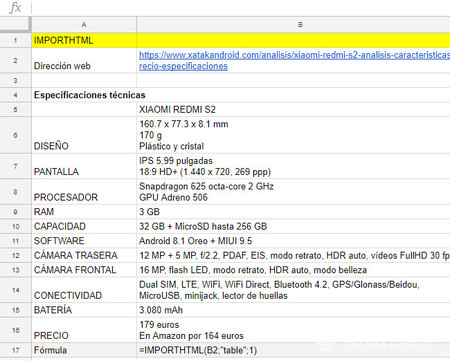The height and width of the screenshot is (361, 450).
Task: Select the column B header
Action: [x=293, y=24]
